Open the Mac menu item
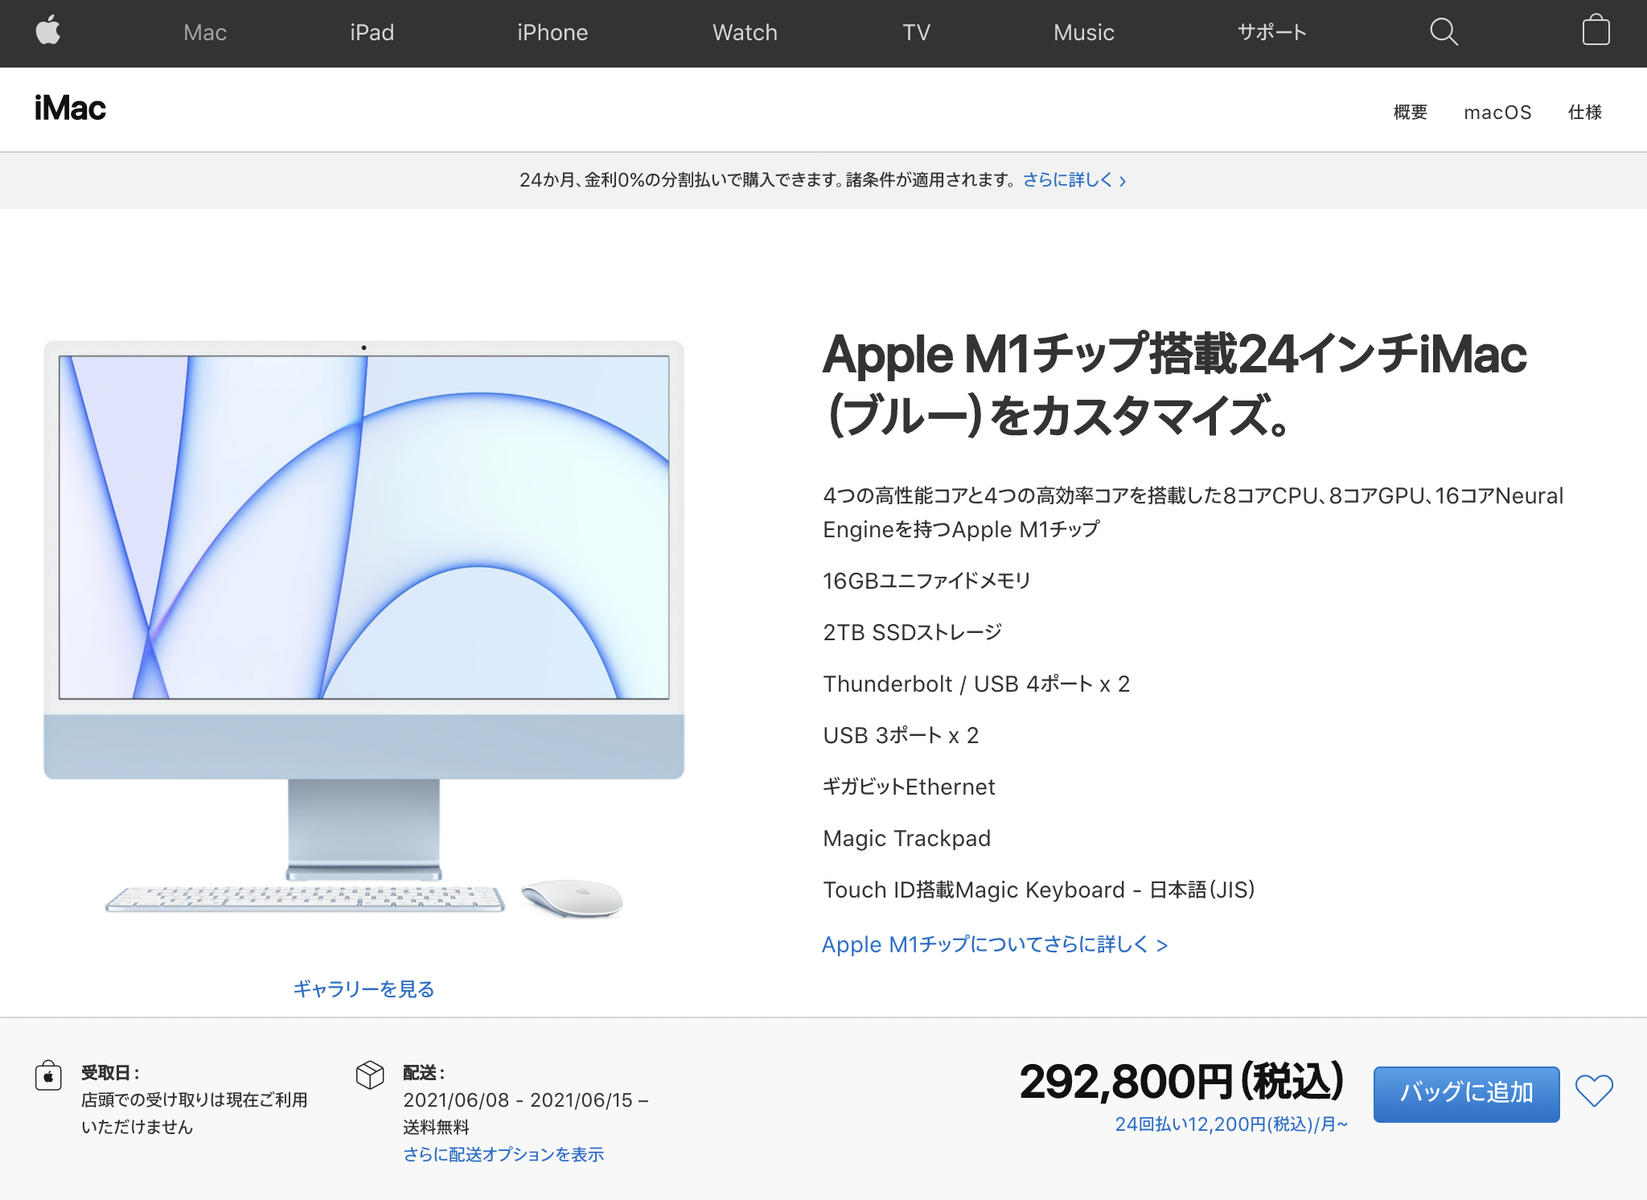1647x1200 pixels. pyautogui.click(x=205, y=33)
